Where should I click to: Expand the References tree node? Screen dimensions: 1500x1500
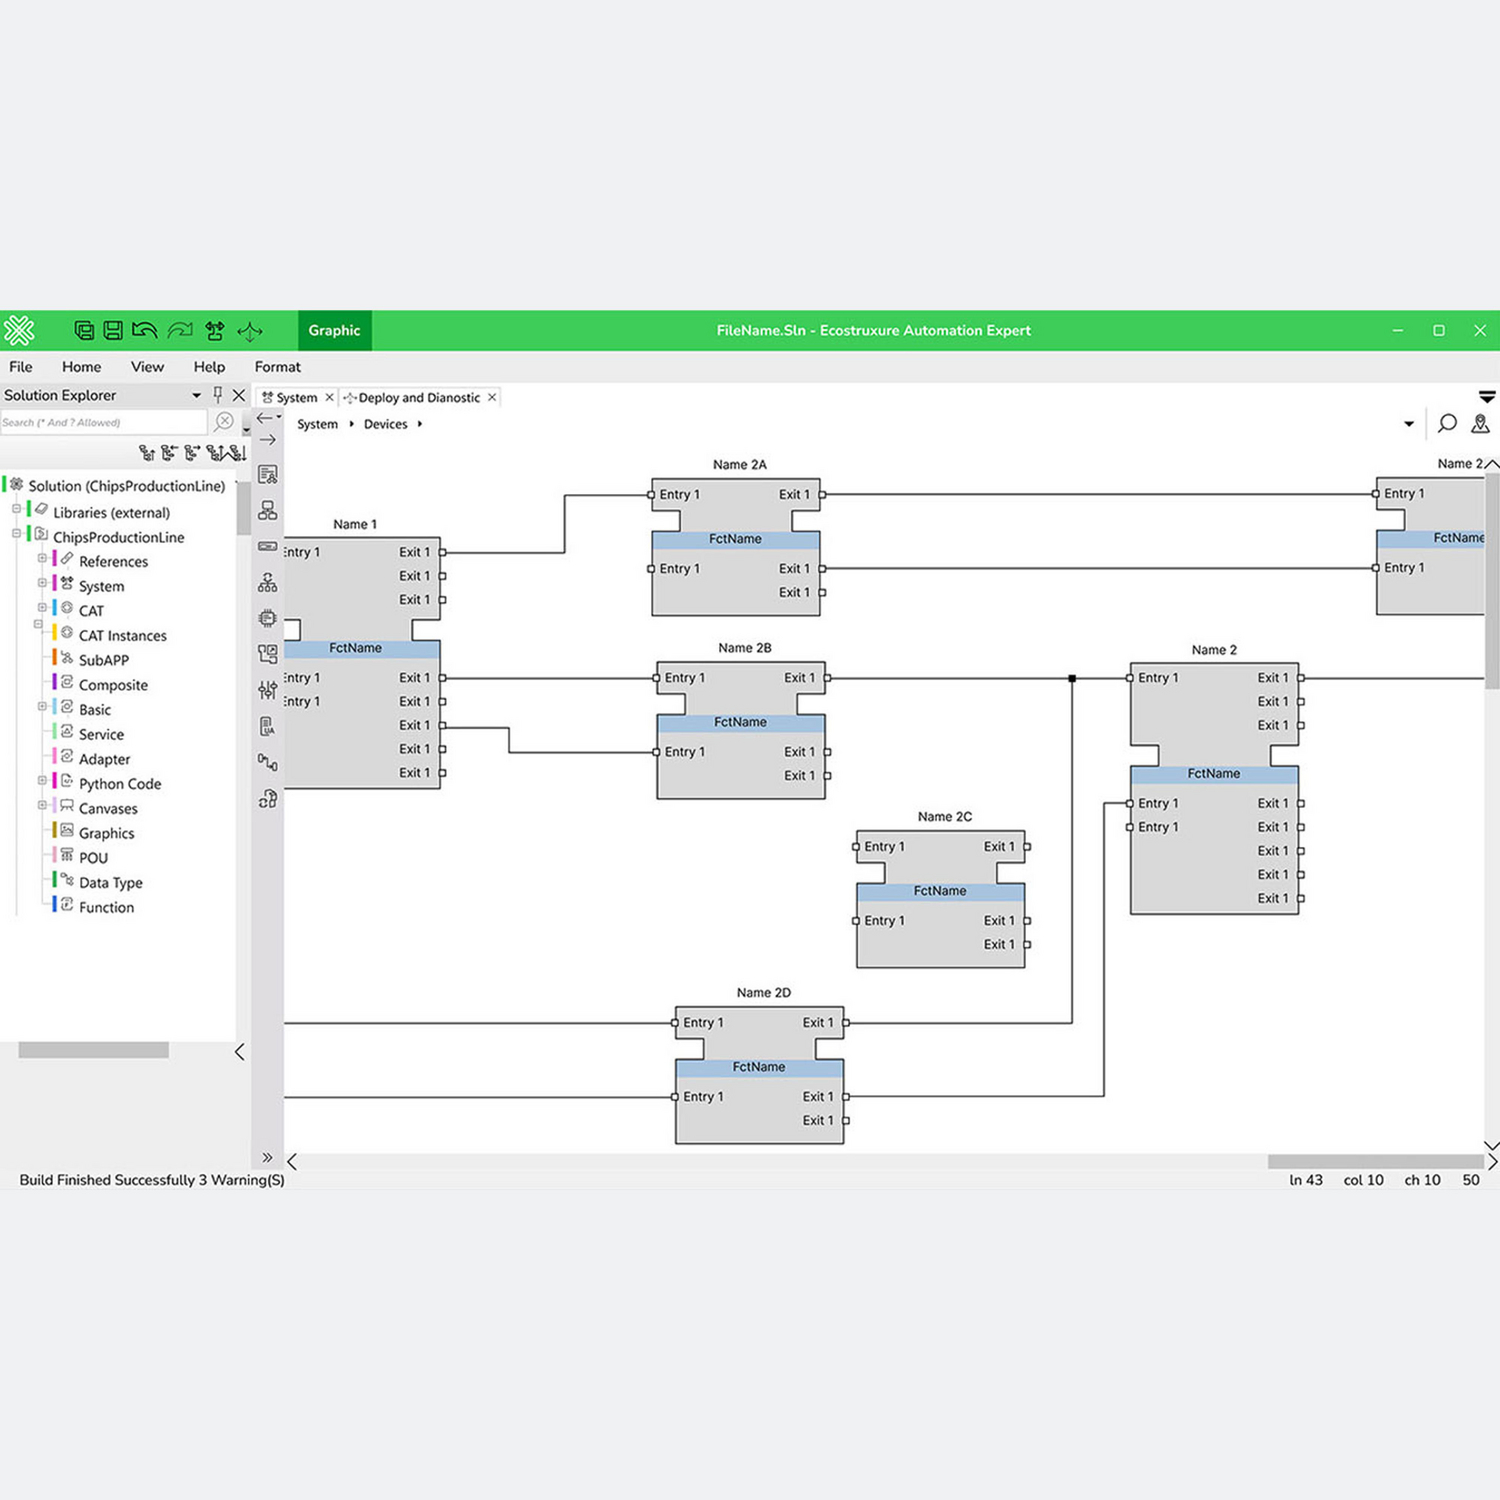click(x=42, y=559)
